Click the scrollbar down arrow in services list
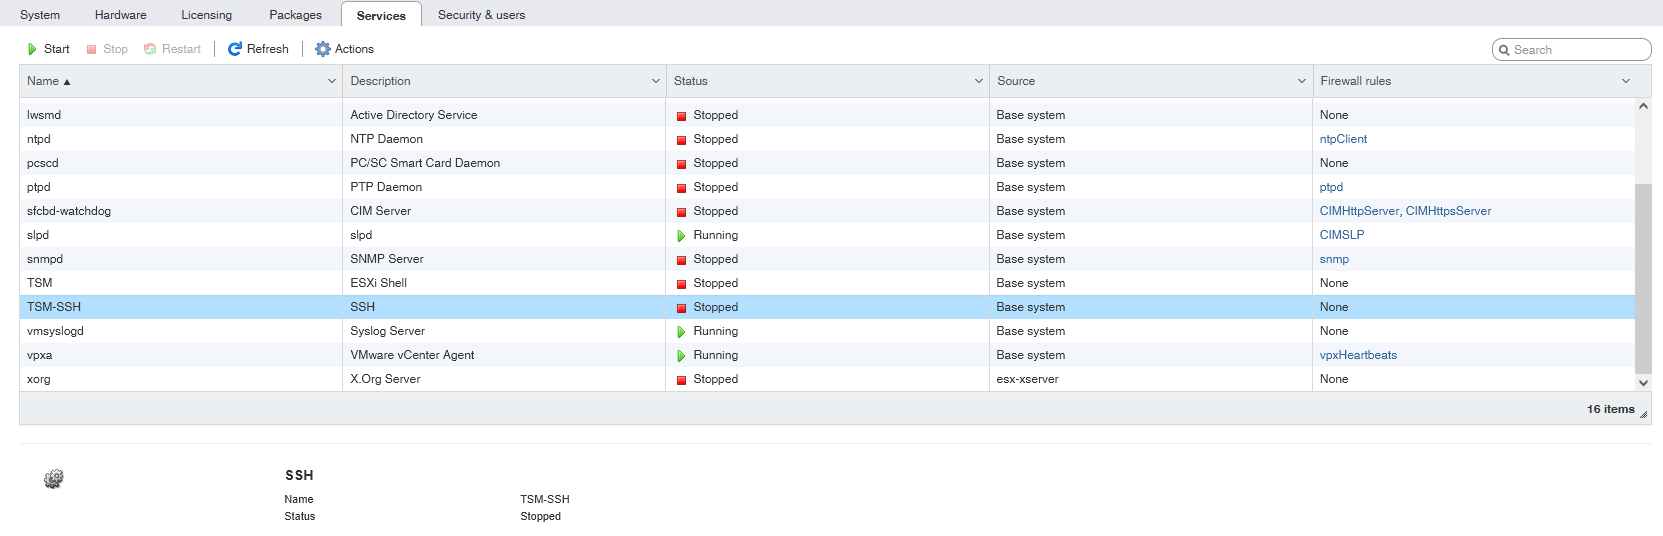This screenshot has height=536, width=1663. click(x=1643, y=382)
